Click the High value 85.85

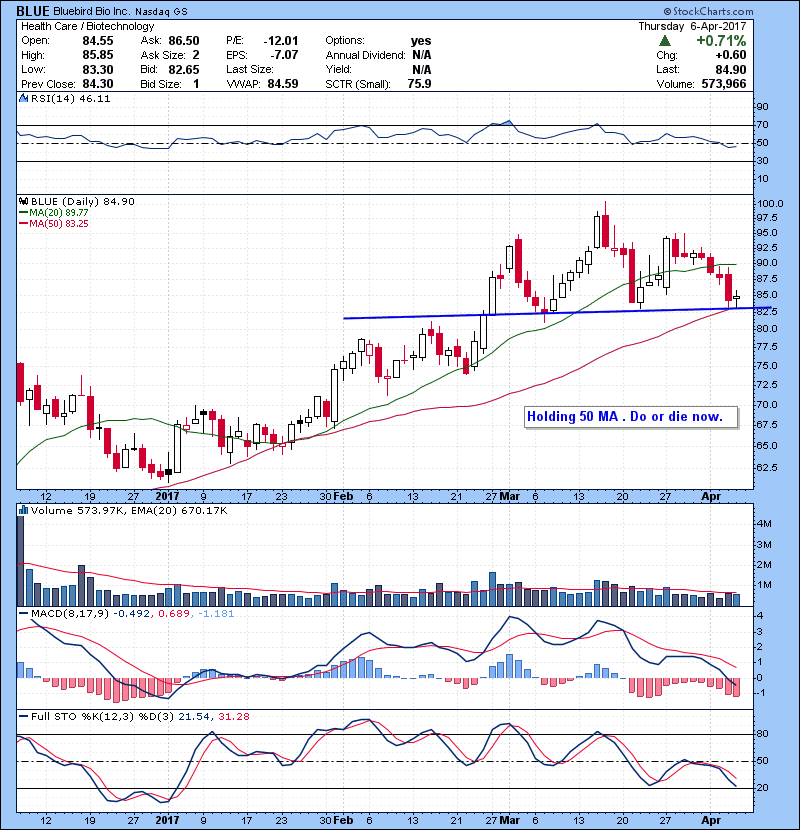97,55
